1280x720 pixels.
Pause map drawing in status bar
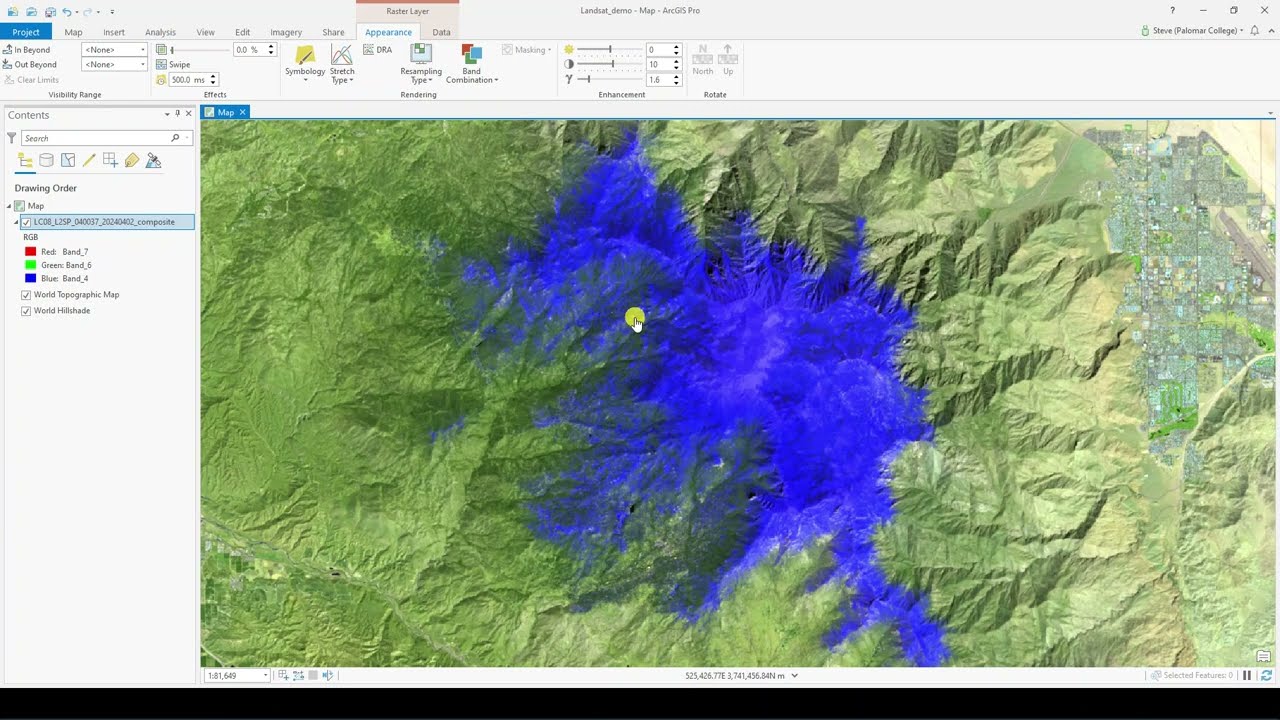click(1247, 675)
